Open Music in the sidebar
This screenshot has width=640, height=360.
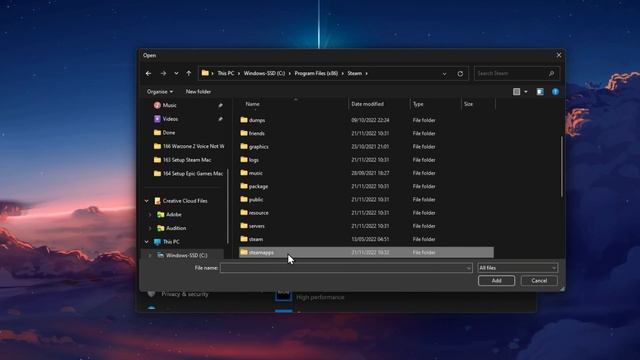[170, 105]
